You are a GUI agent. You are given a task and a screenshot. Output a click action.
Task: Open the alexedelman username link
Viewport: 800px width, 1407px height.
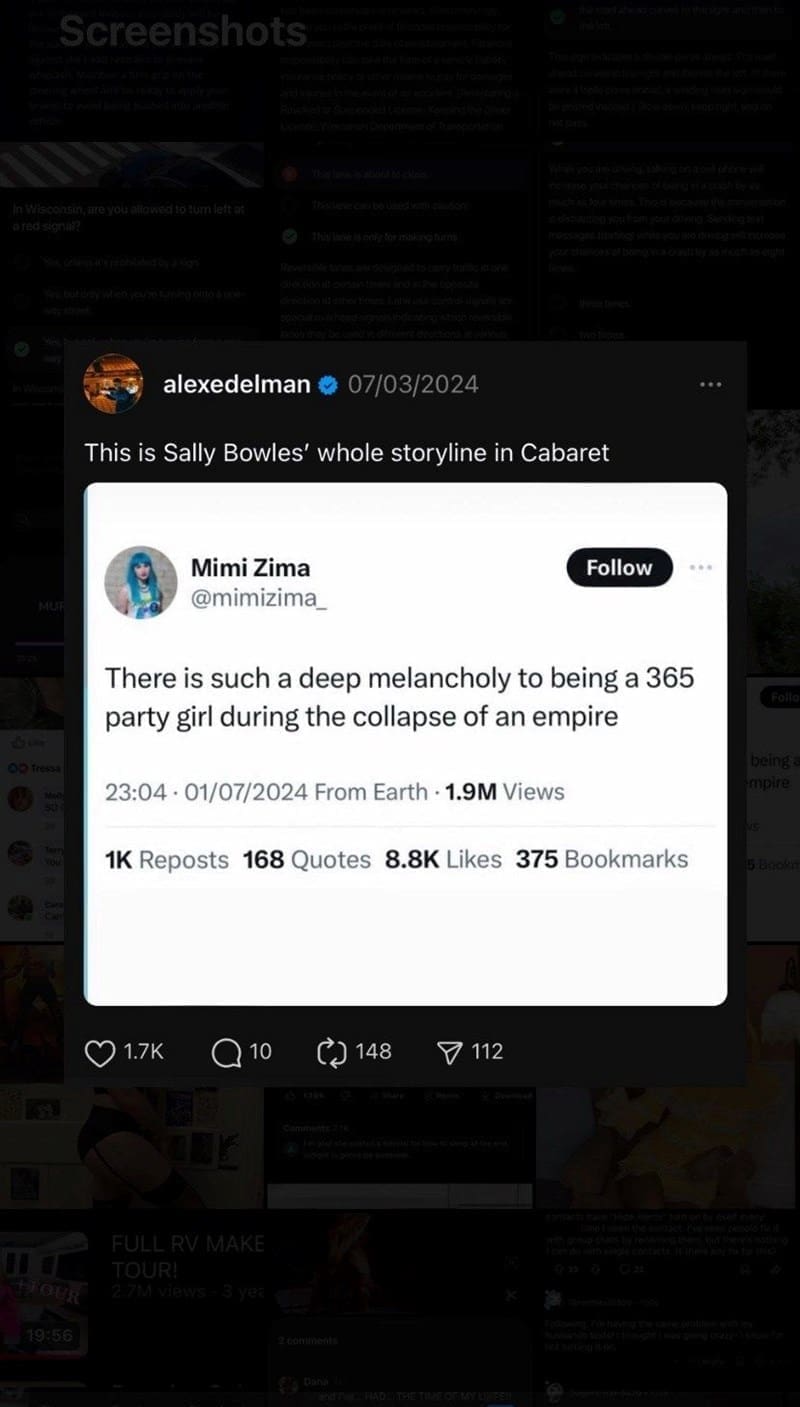tap(236, 384)
